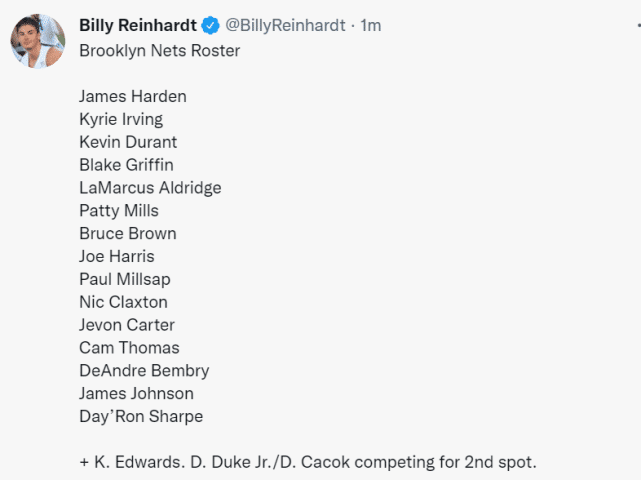Click the 'DeAndre Bembry' line
Viewport: 641px width, 480px height.
coord(144,370)
